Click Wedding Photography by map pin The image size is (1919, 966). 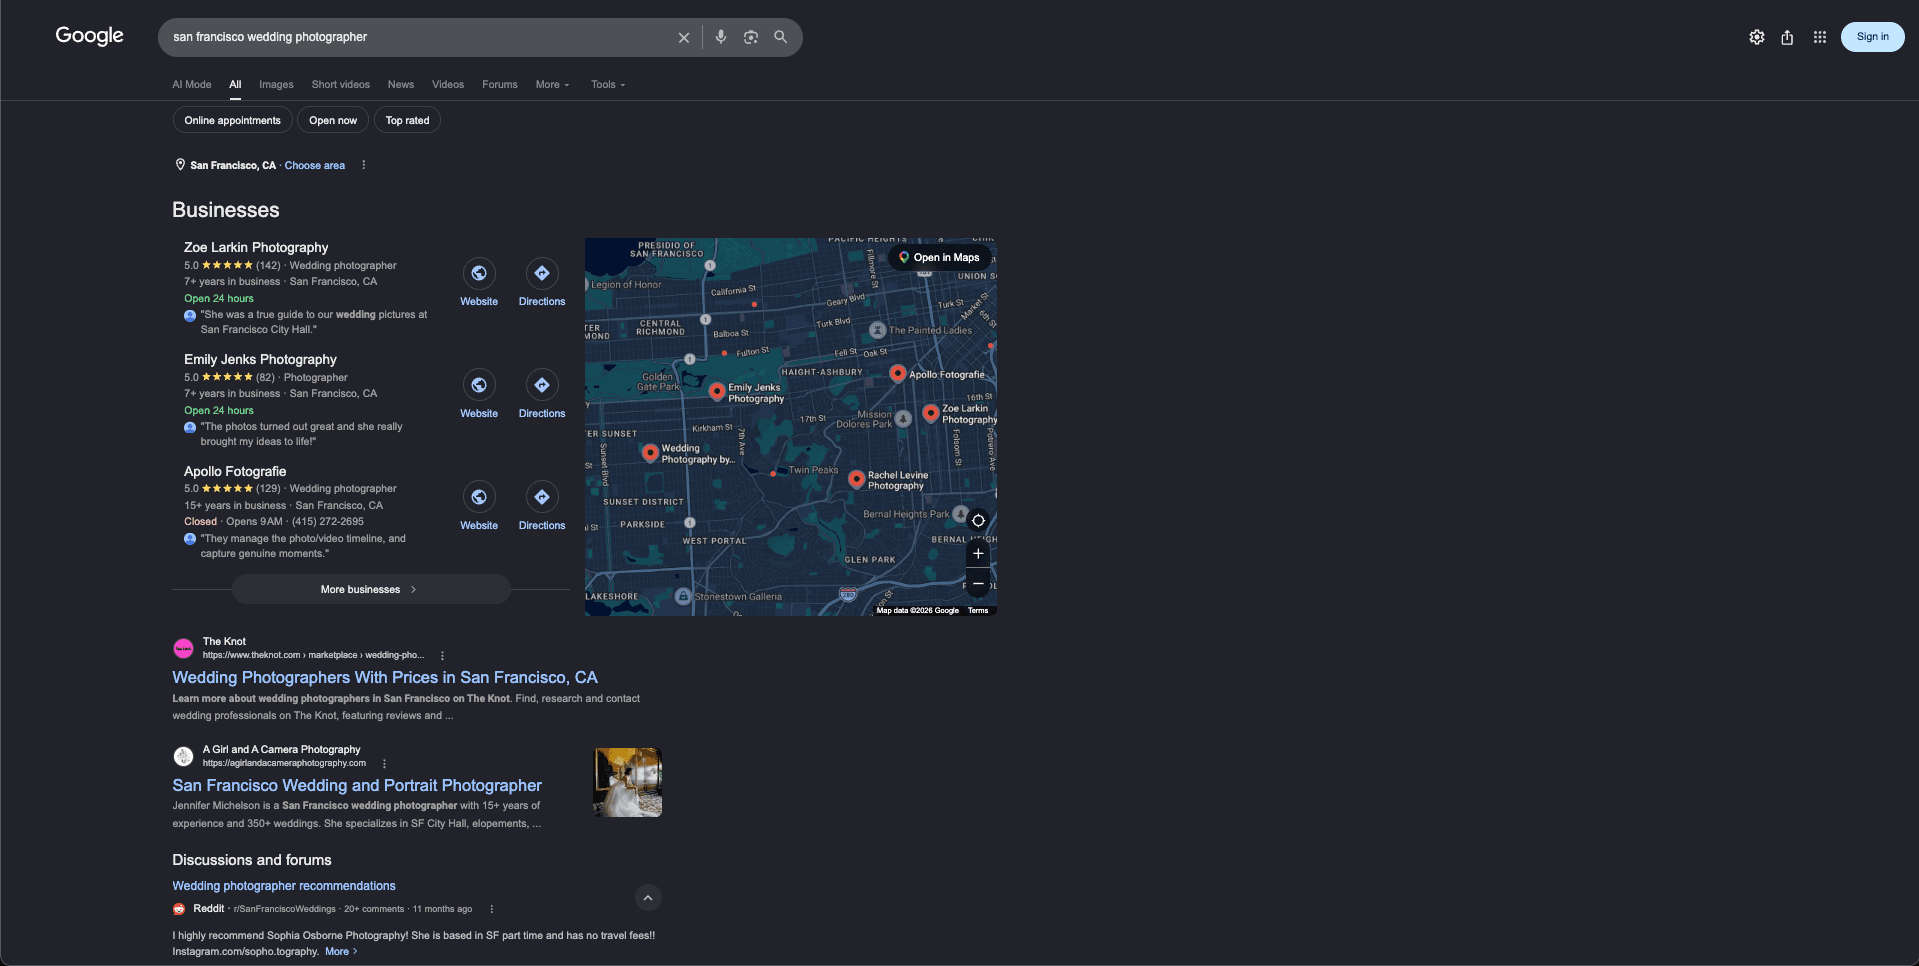click(650, 452)
